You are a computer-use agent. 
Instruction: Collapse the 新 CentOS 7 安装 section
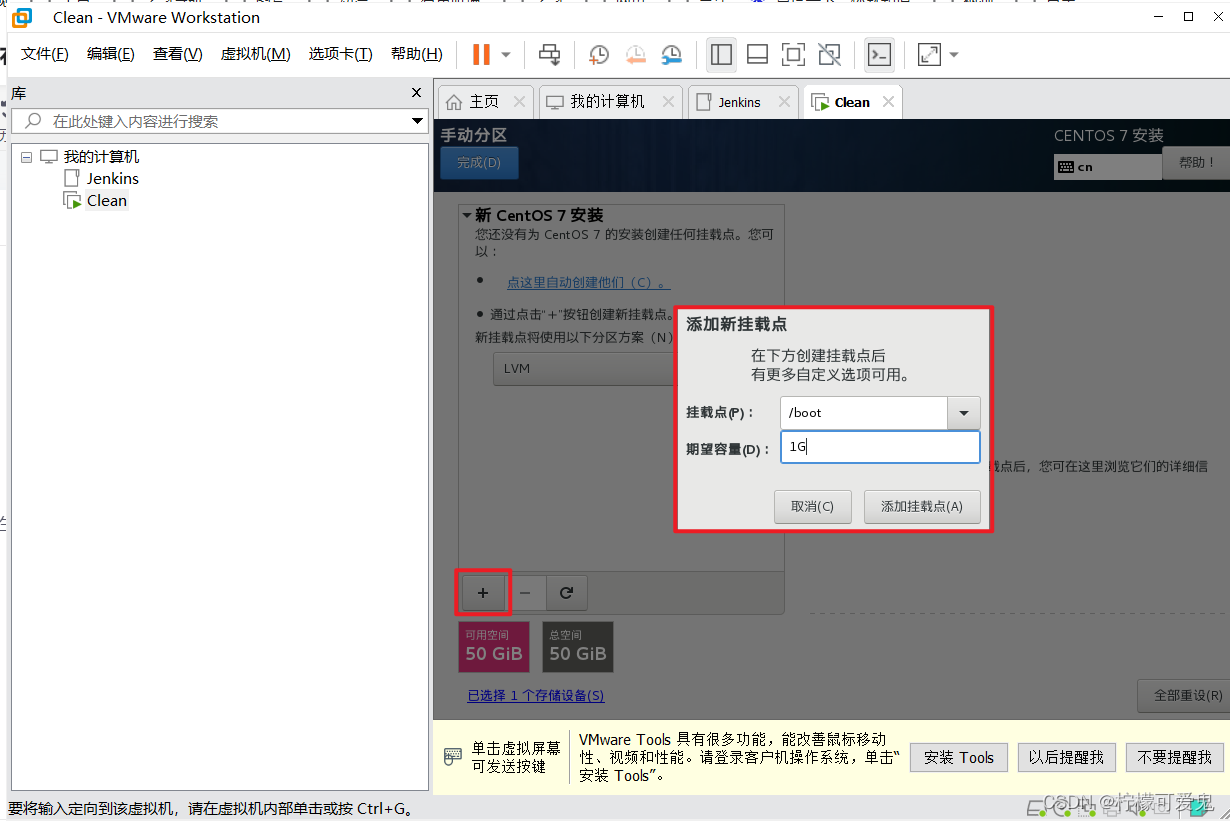coord(466,216)
